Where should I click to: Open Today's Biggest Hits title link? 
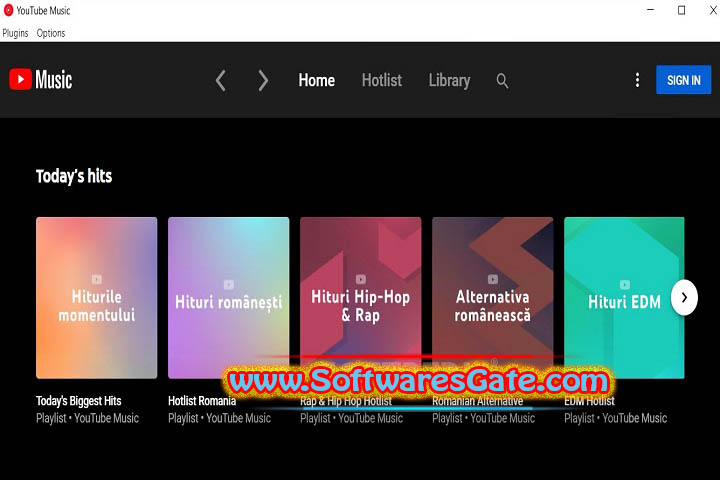click(x=79, y=401)
